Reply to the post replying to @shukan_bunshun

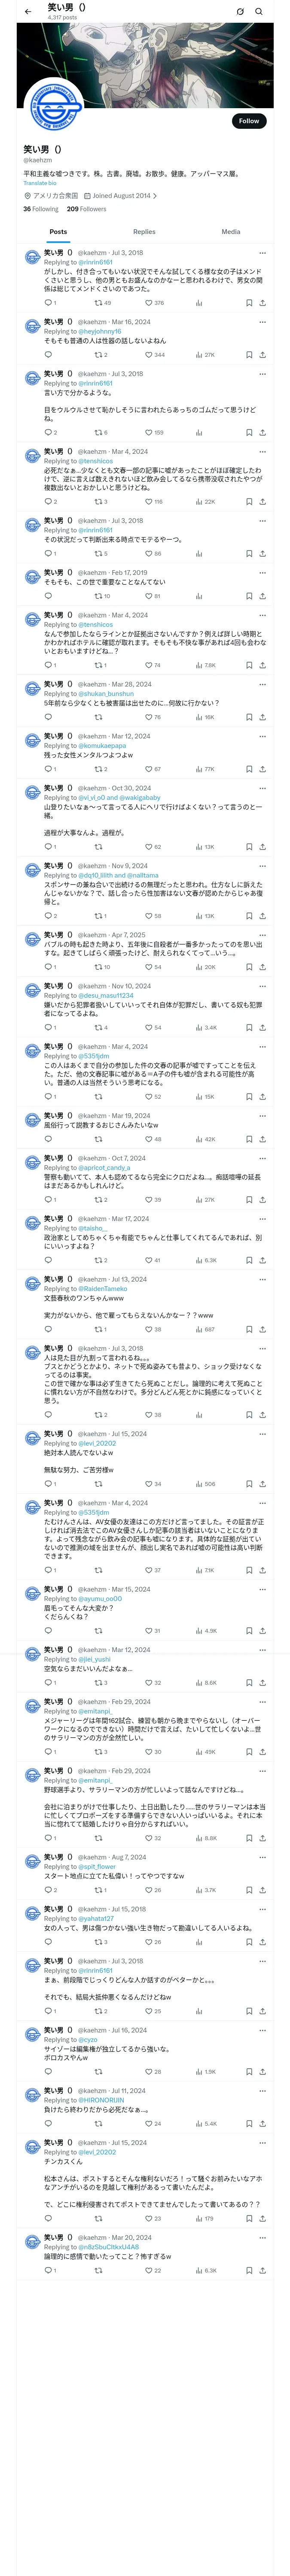[x=48, y=717]
